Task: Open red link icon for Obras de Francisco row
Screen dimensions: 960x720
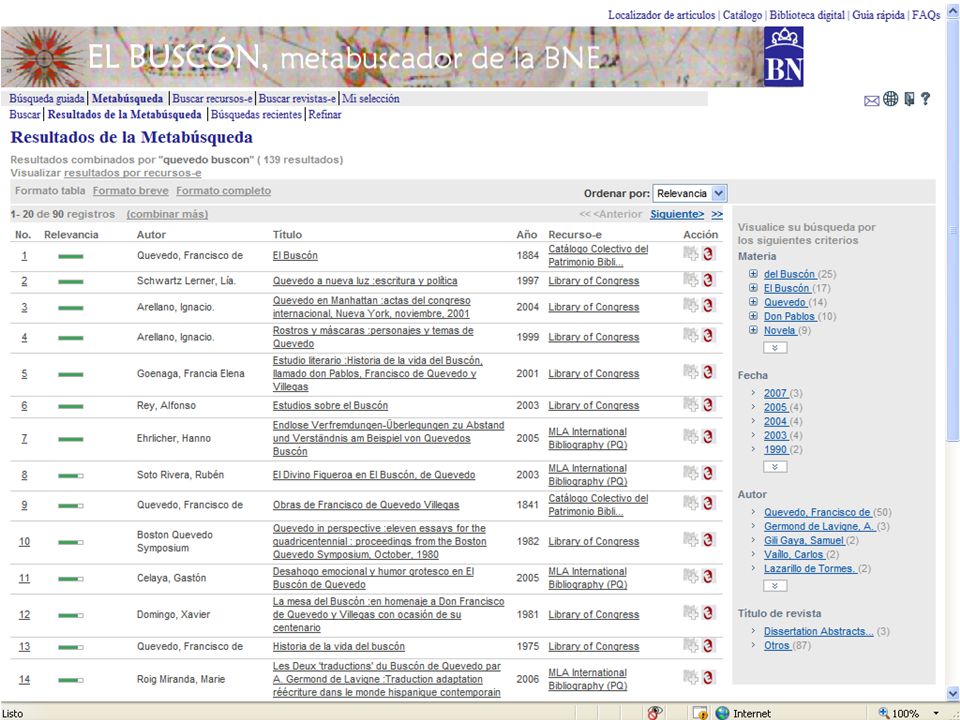Action: pos(708,503)
